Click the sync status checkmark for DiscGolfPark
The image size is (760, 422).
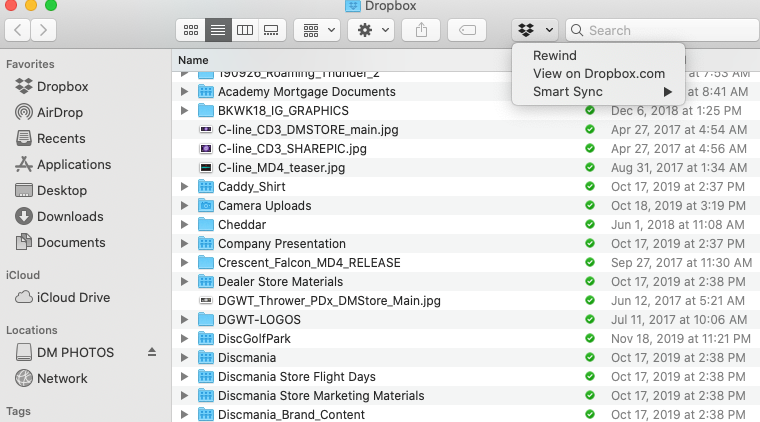590,338
